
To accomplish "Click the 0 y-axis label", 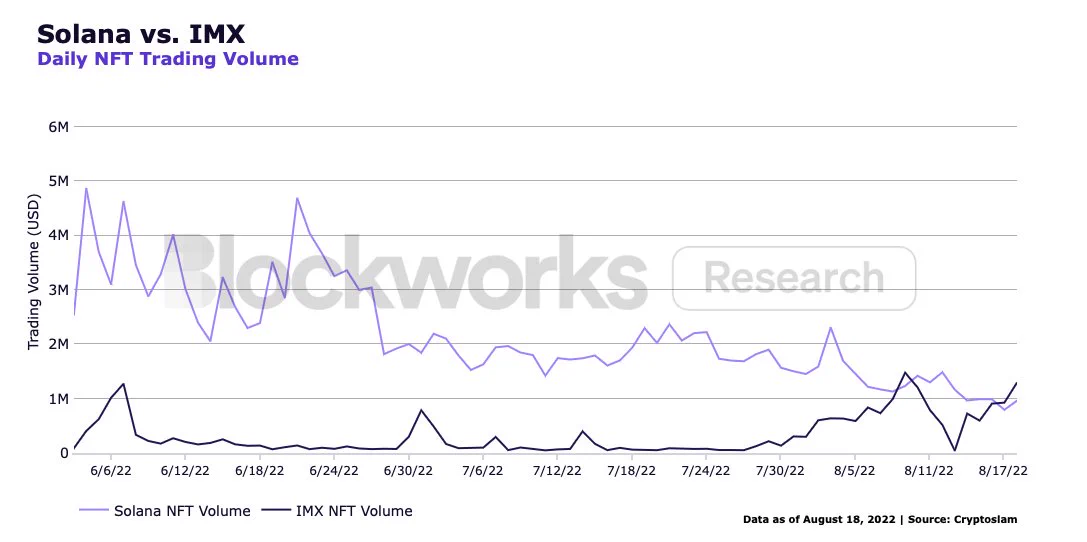I will (x=64, y=453).
